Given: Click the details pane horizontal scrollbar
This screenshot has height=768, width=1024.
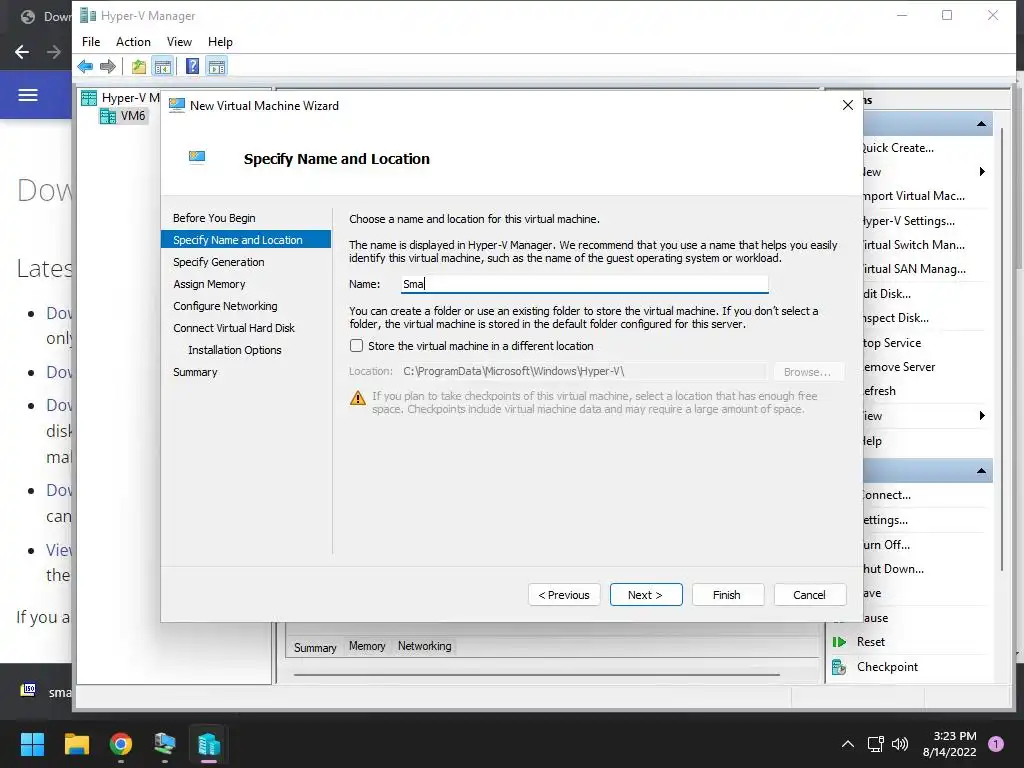Looking at the screenshot, I should [x=537, y=675].
